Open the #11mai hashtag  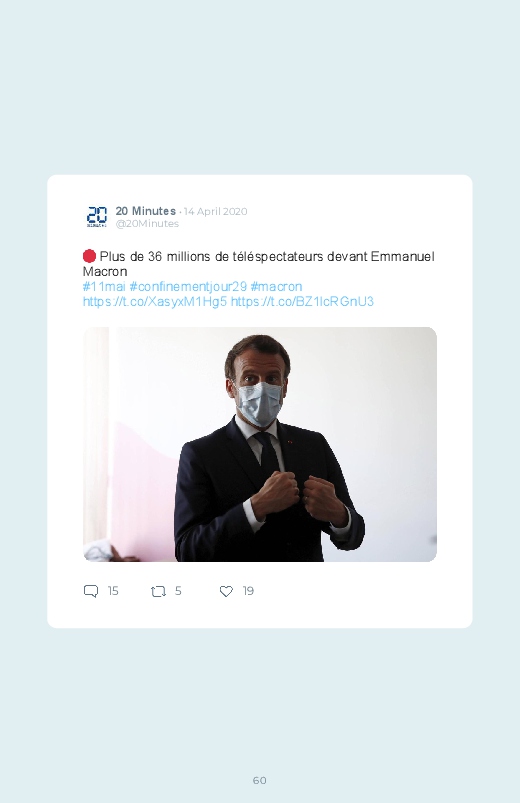pyautogui.click(x=104, y=286)
